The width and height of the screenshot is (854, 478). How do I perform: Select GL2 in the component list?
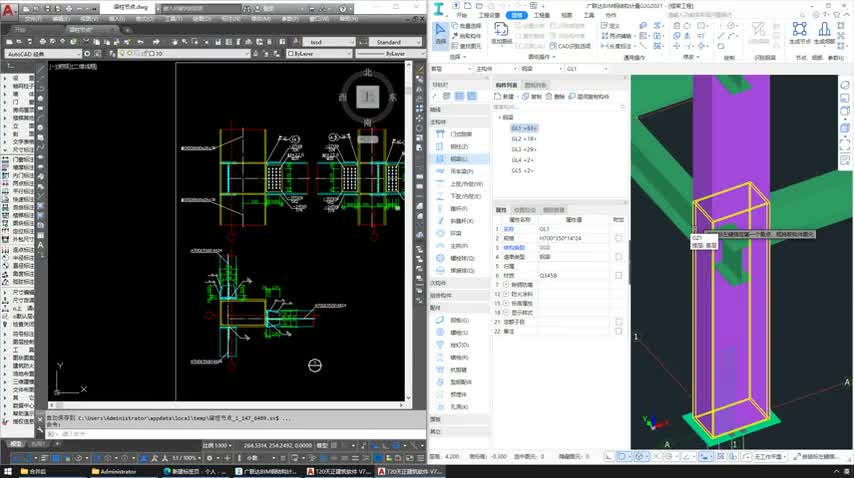pos(523,139)
